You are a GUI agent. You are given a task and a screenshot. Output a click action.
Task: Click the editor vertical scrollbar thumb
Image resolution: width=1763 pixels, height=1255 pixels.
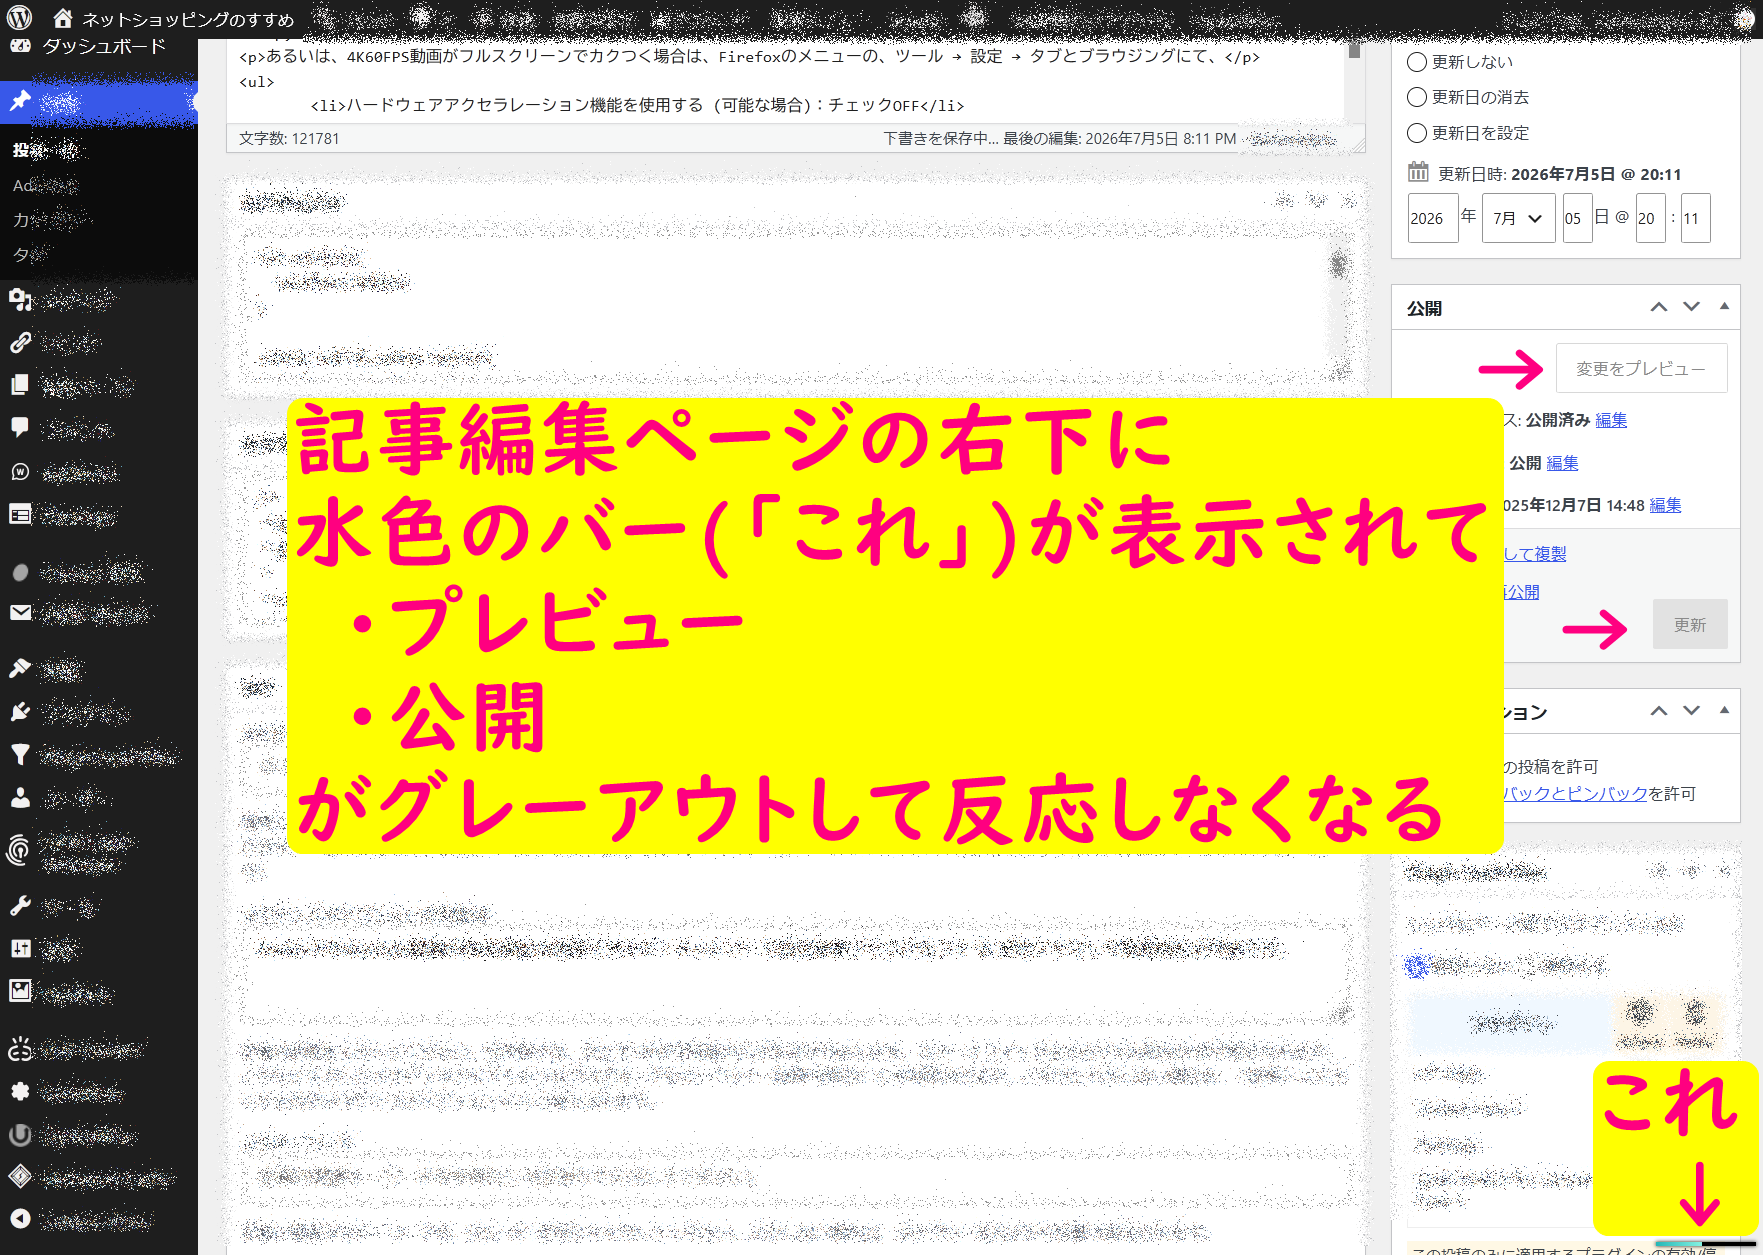pyautogui.click(x=1354, y=50)
